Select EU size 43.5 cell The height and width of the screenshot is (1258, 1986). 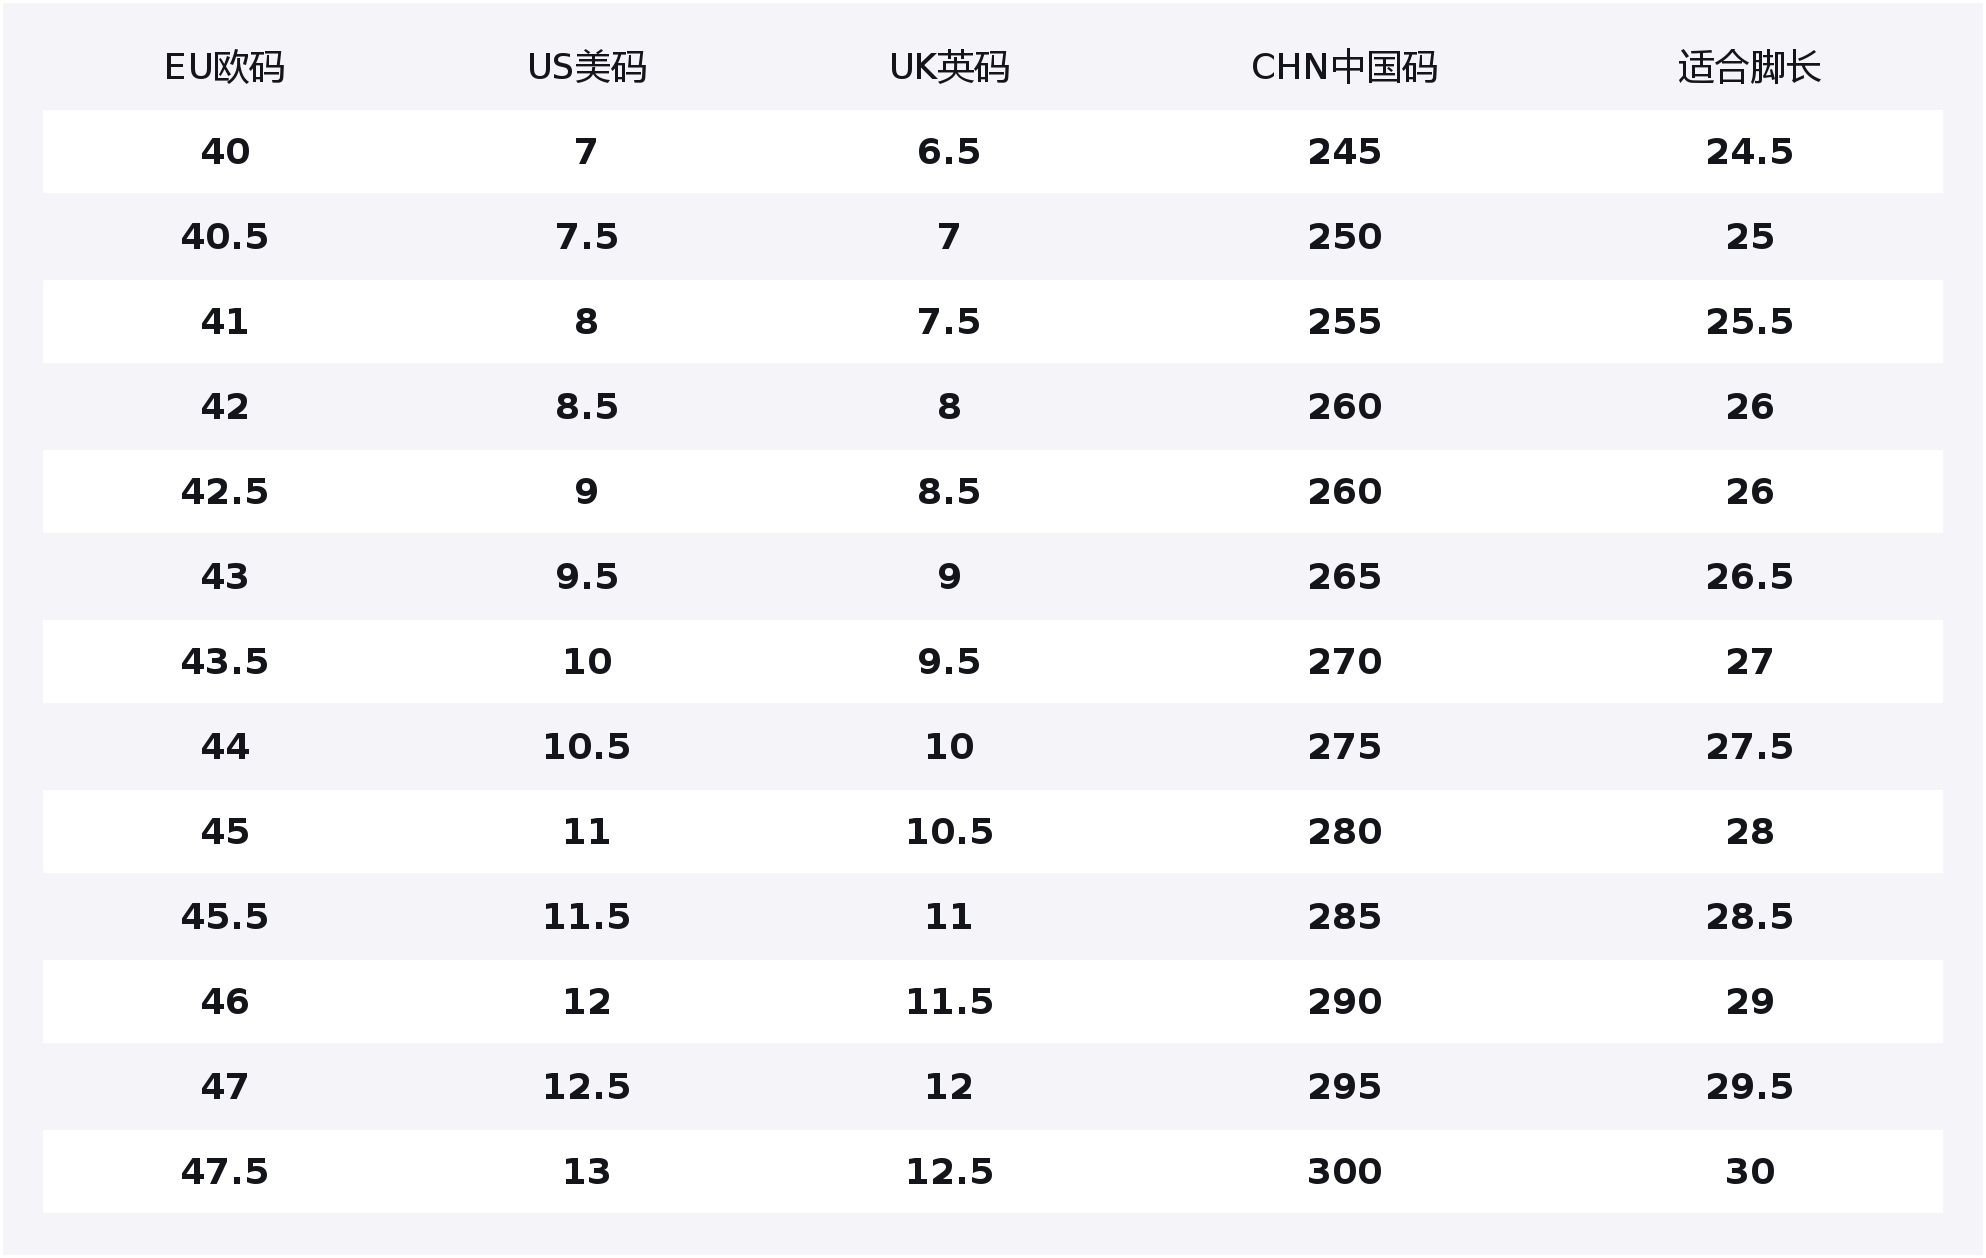(x=225, y=662)
